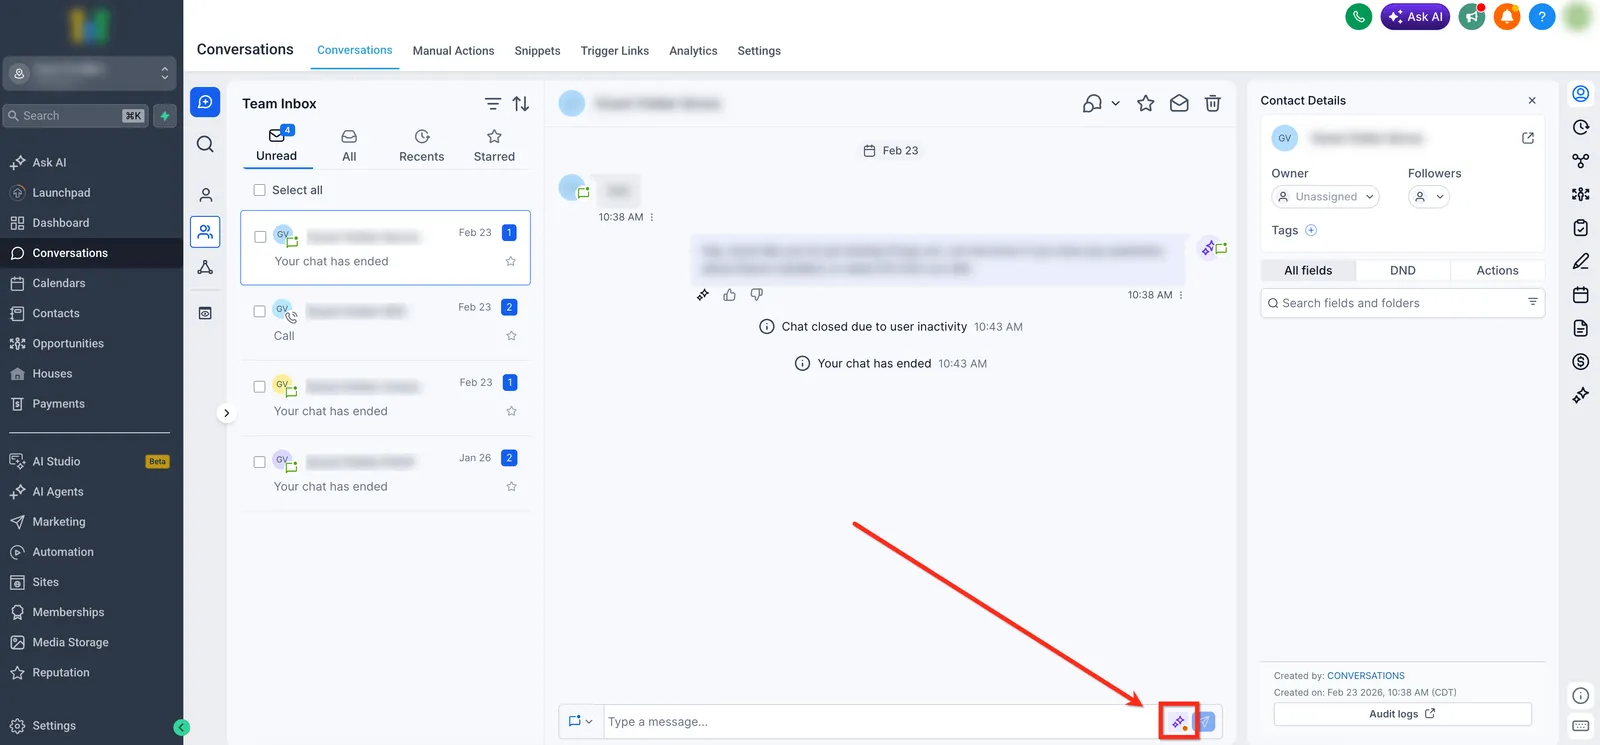
Task: Click the CONVERSATIONS created-by link
Action: click(x=1366, y=676)
